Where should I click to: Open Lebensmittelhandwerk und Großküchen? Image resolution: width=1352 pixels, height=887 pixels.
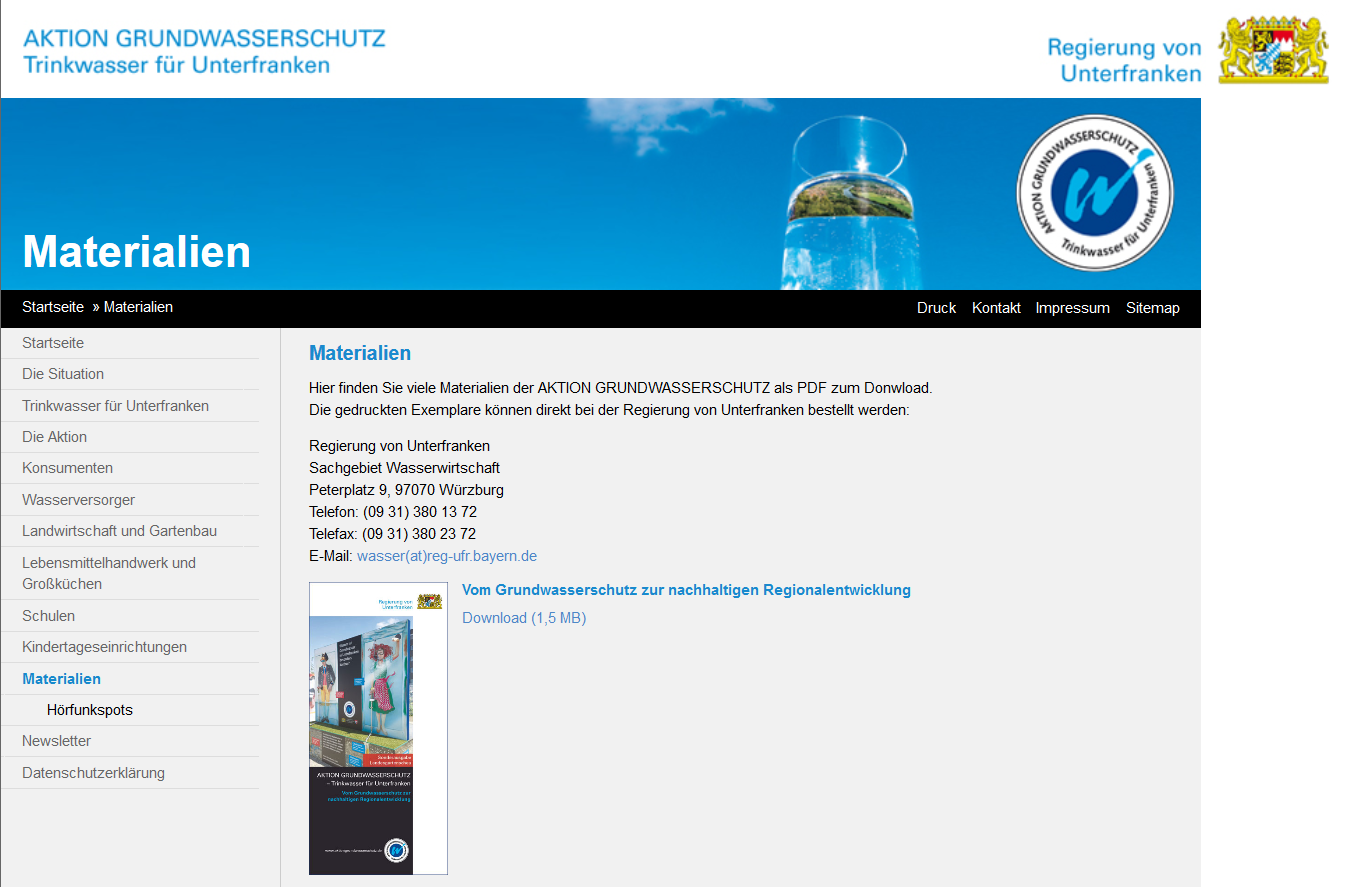point(130,573)
